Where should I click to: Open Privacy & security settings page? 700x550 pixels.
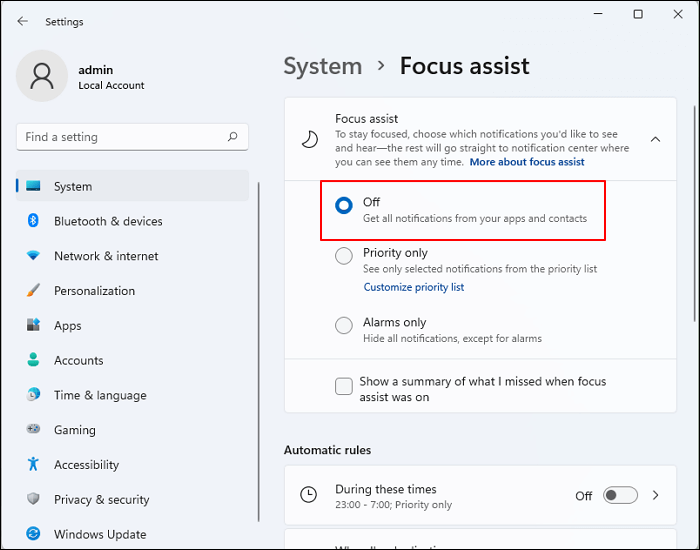pyautogui.click(x=101, y=500)
